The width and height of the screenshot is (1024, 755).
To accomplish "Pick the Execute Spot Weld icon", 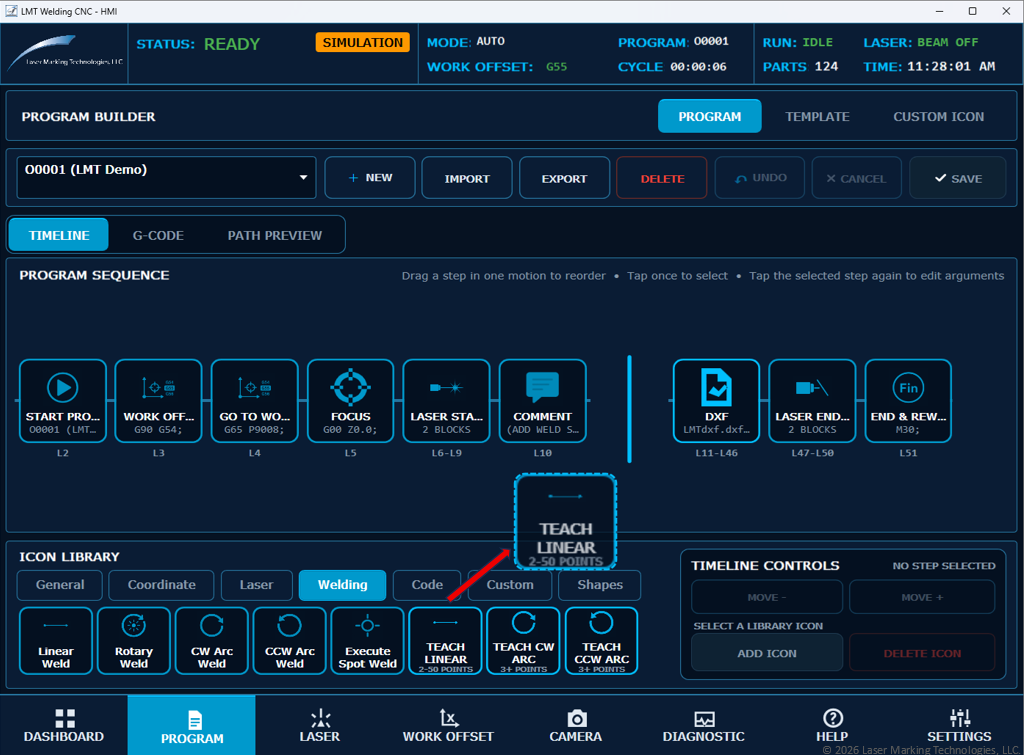I will point(368,641).
